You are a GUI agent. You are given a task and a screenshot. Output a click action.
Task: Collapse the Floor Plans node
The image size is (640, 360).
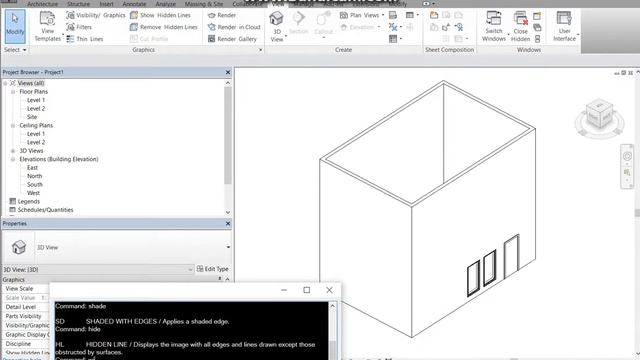(13, 92)
